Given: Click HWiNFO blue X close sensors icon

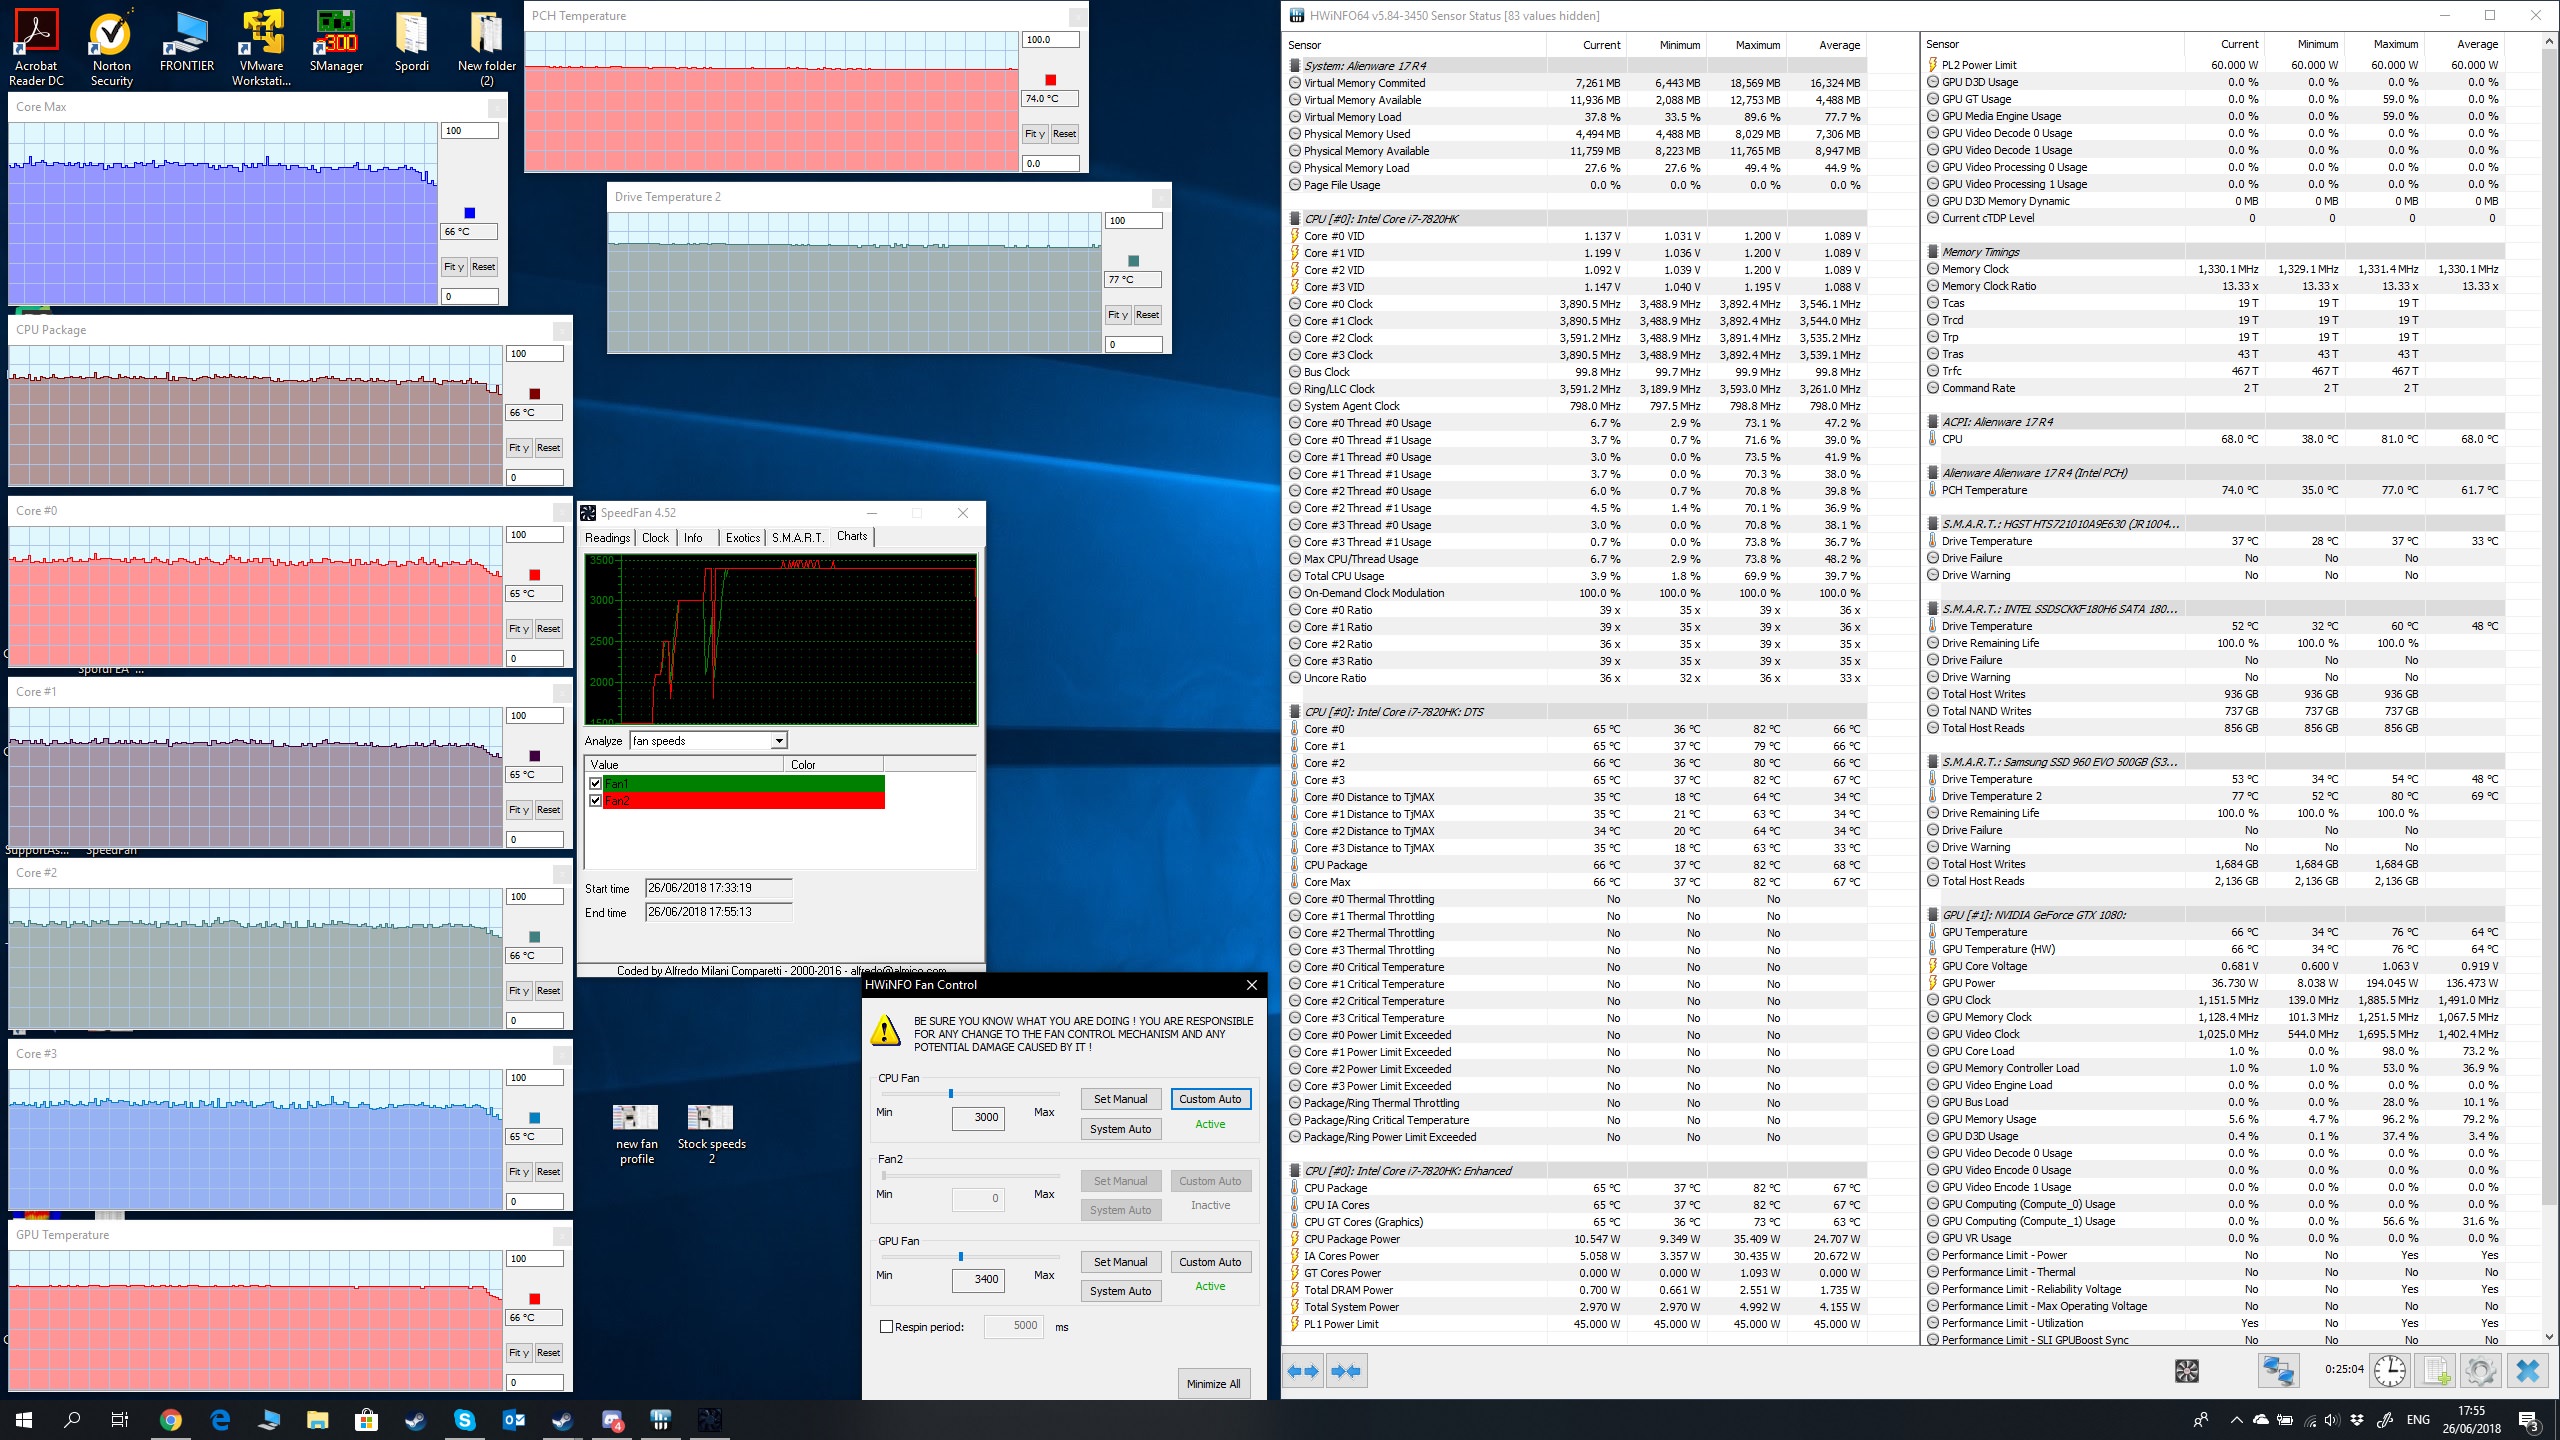Looking at the screenshot, I should [2527, 1371].
